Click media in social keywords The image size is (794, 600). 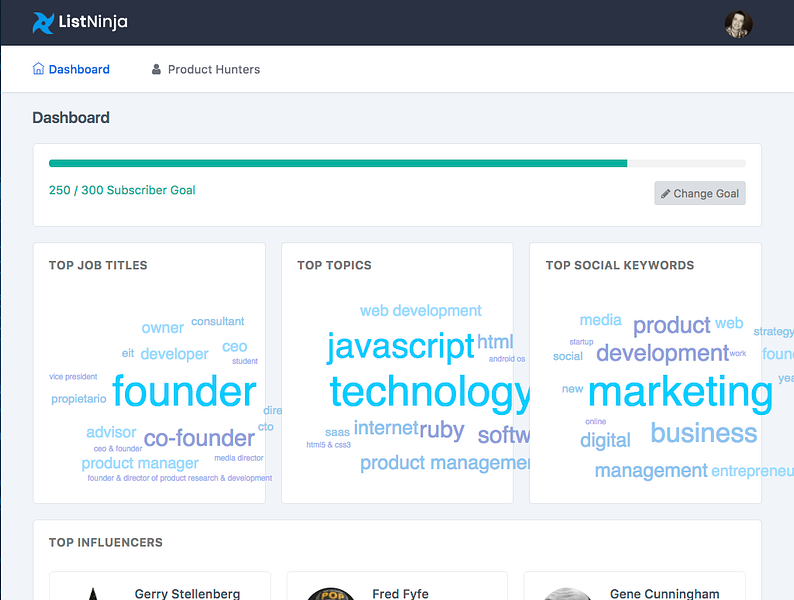[x=600, y=320]
